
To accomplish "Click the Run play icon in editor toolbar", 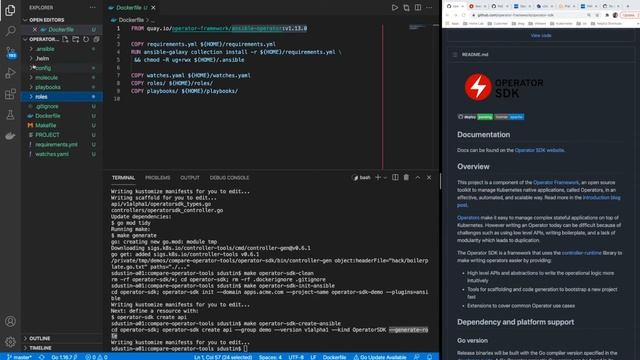I will tap(395, 7).
